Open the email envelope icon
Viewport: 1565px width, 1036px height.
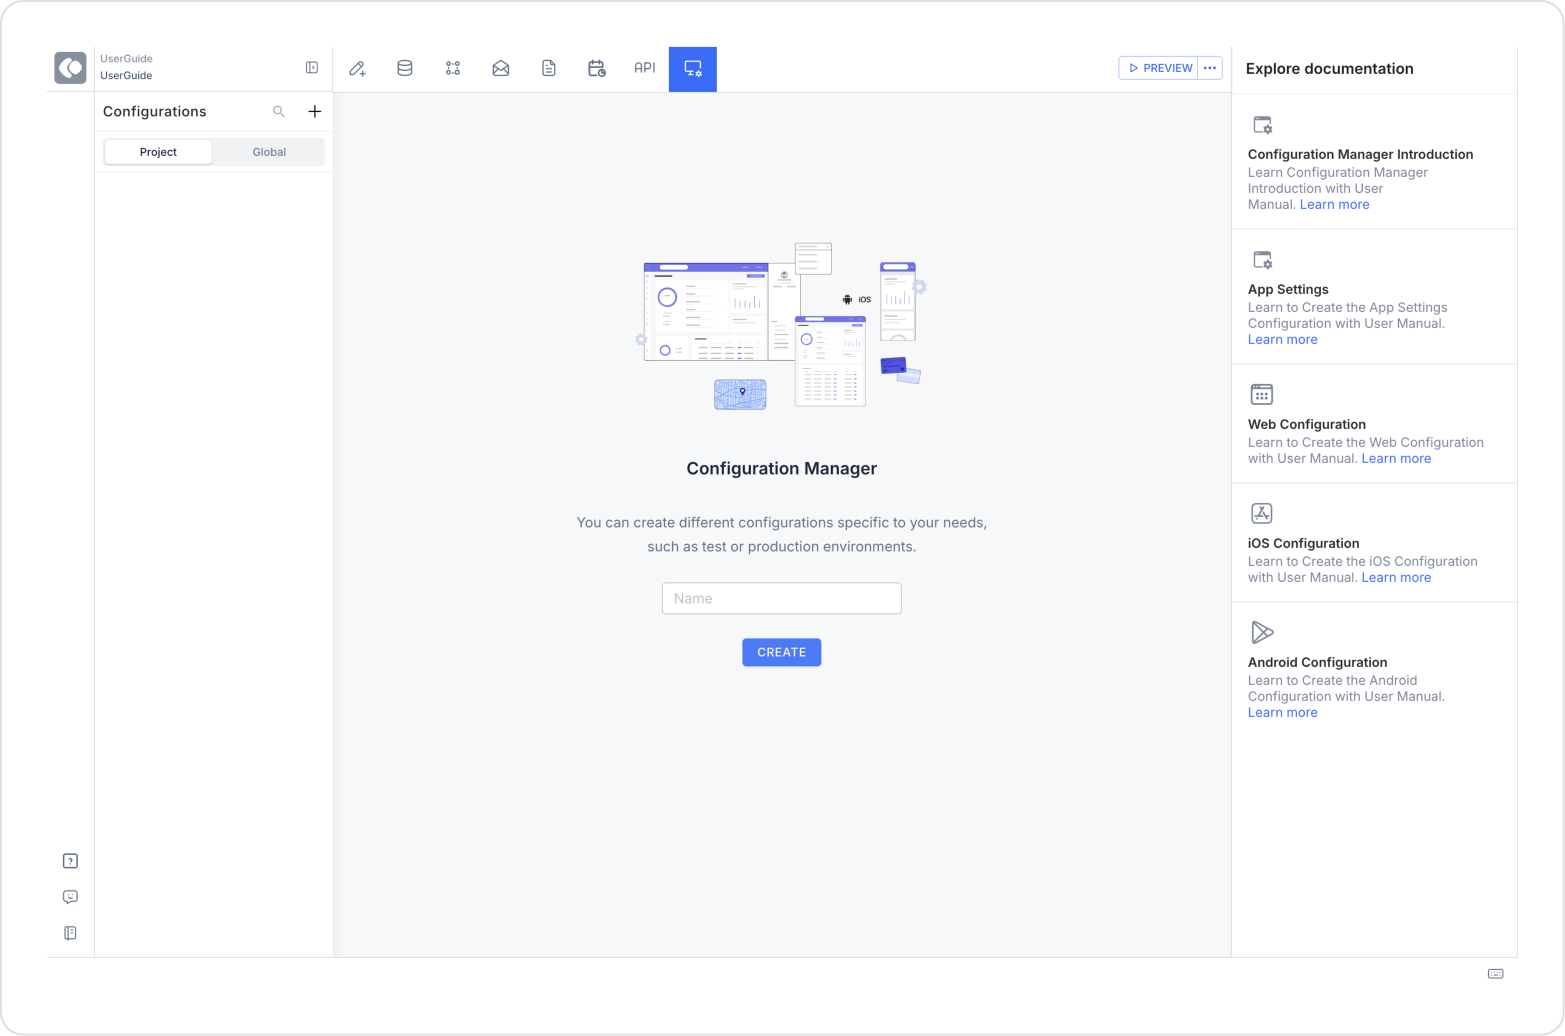(501, 69)
